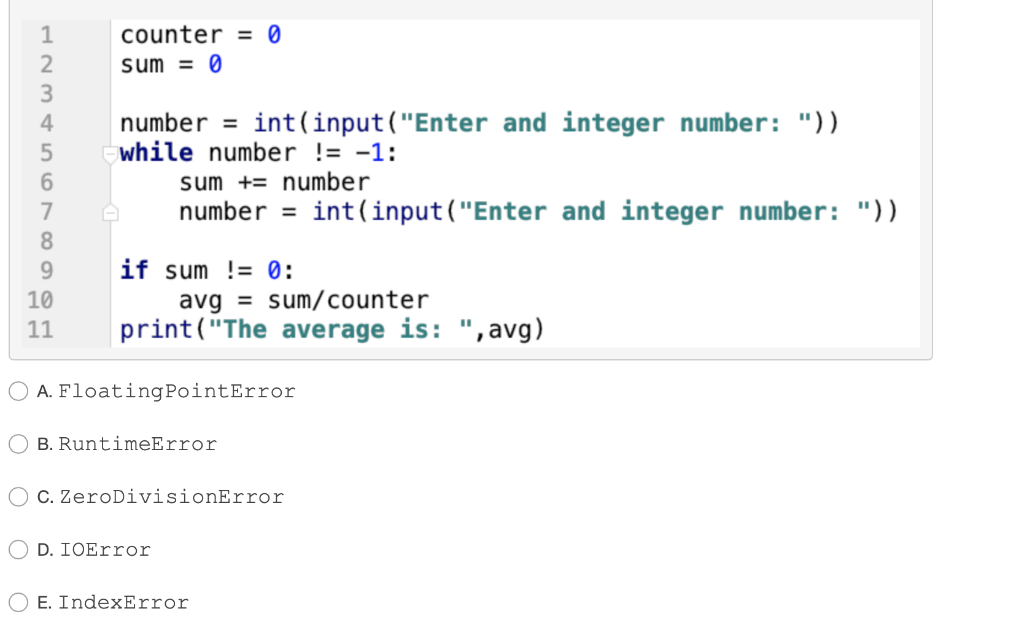Screen dimensions: 1024x630
Task: Pick answer E IndexError
Action: click(18, 602)
